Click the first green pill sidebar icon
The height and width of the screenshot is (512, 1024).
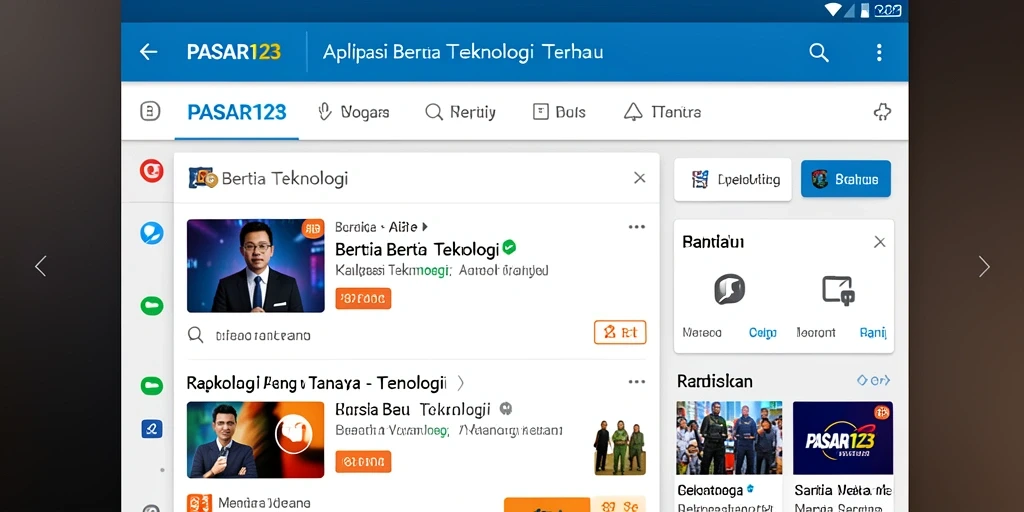[x=152, y=305]
